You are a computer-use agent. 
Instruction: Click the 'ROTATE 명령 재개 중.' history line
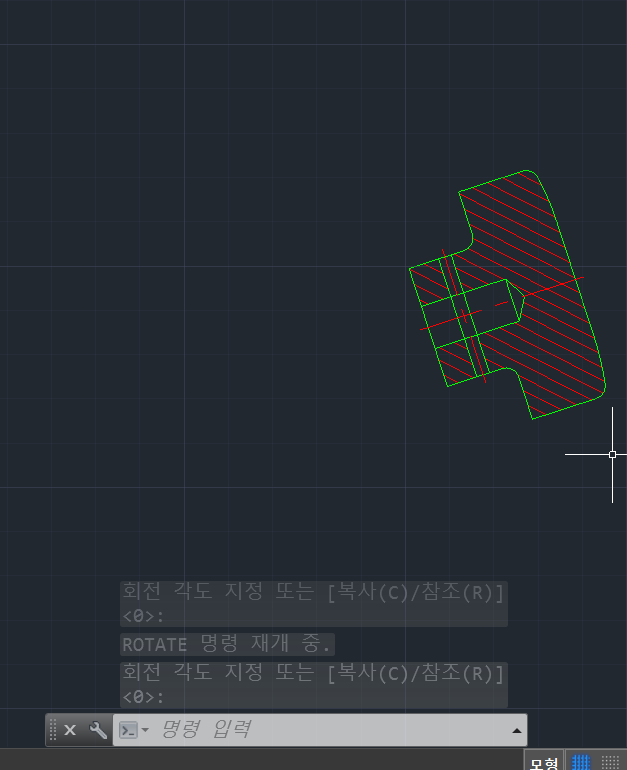[227, 644]
